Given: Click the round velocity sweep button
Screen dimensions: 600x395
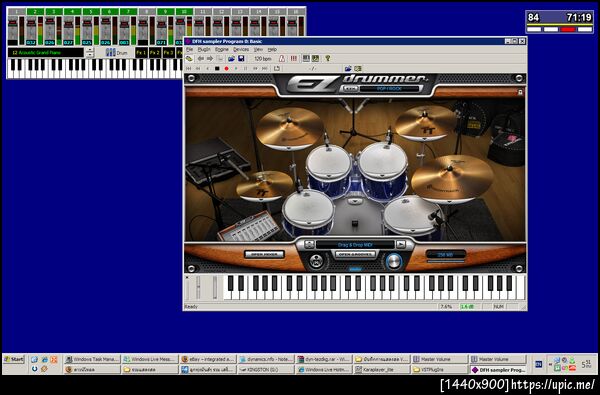Looking at the screenshot, I should tap(316, 261).
